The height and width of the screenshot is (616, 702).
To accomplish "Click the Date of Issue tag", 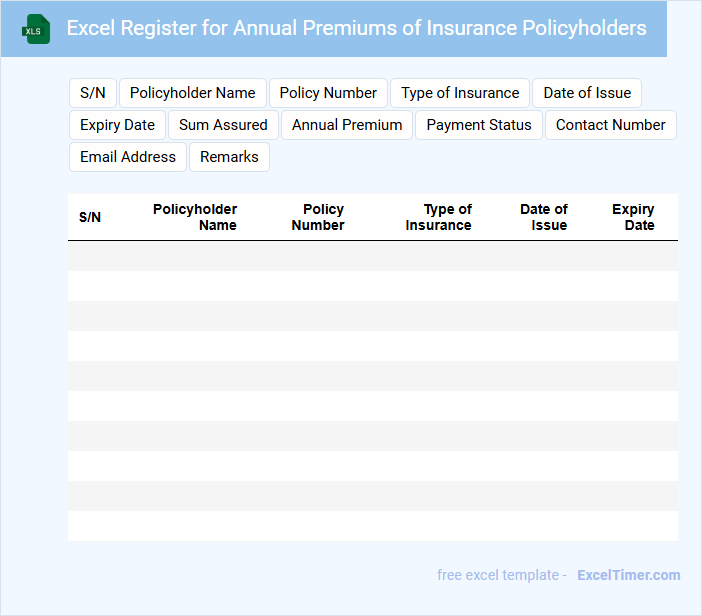I will point(587,93).
